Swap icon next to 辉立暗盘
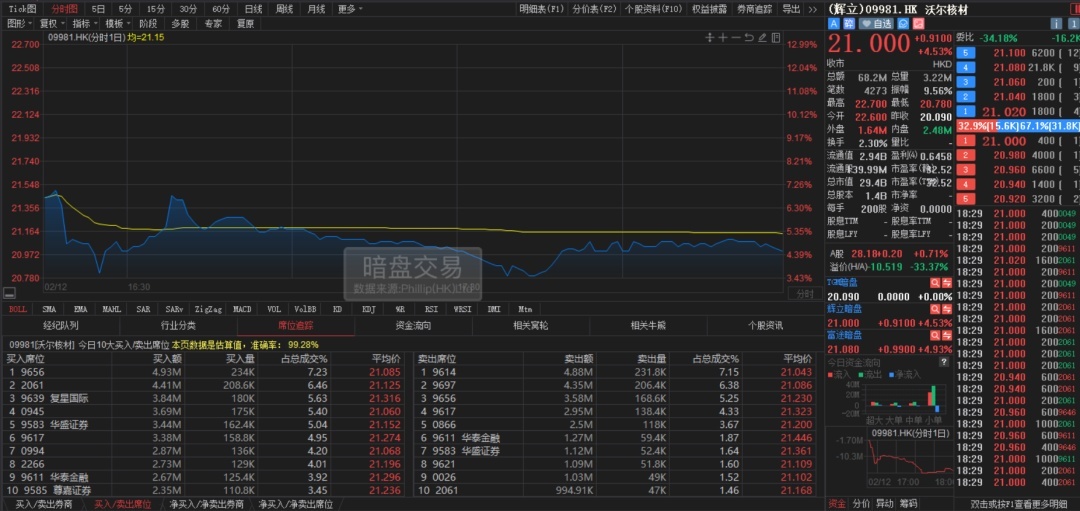Viewport: 1080px width, 511px height. [x=946, y=309]
